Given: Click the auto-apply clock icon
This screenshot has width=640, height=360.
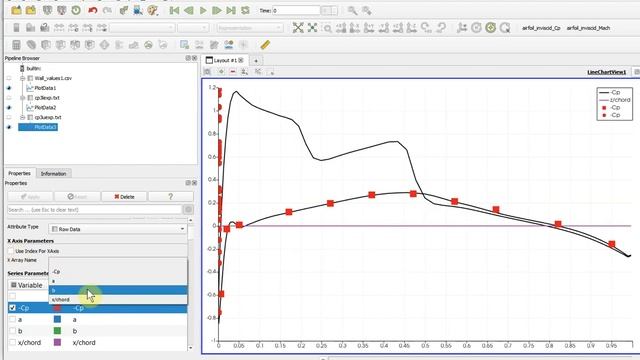Looking at the screenshot, I should [x=76, y=10].
